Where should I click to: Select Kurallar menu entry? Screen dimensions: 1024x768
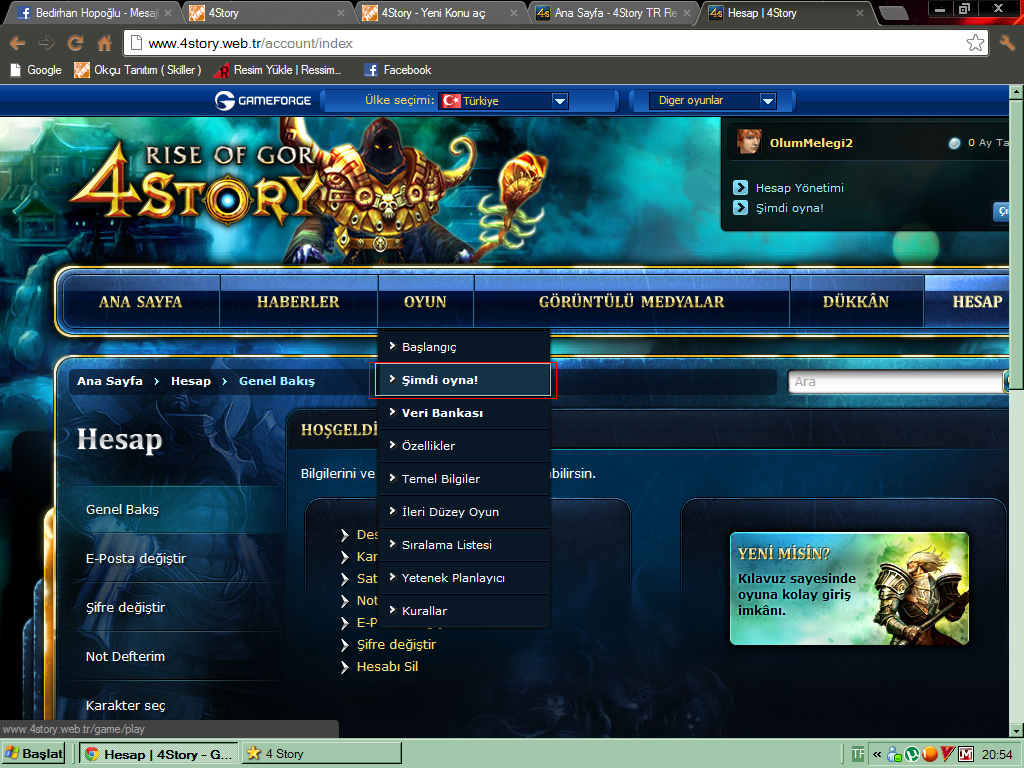click(x=464, y=611)
